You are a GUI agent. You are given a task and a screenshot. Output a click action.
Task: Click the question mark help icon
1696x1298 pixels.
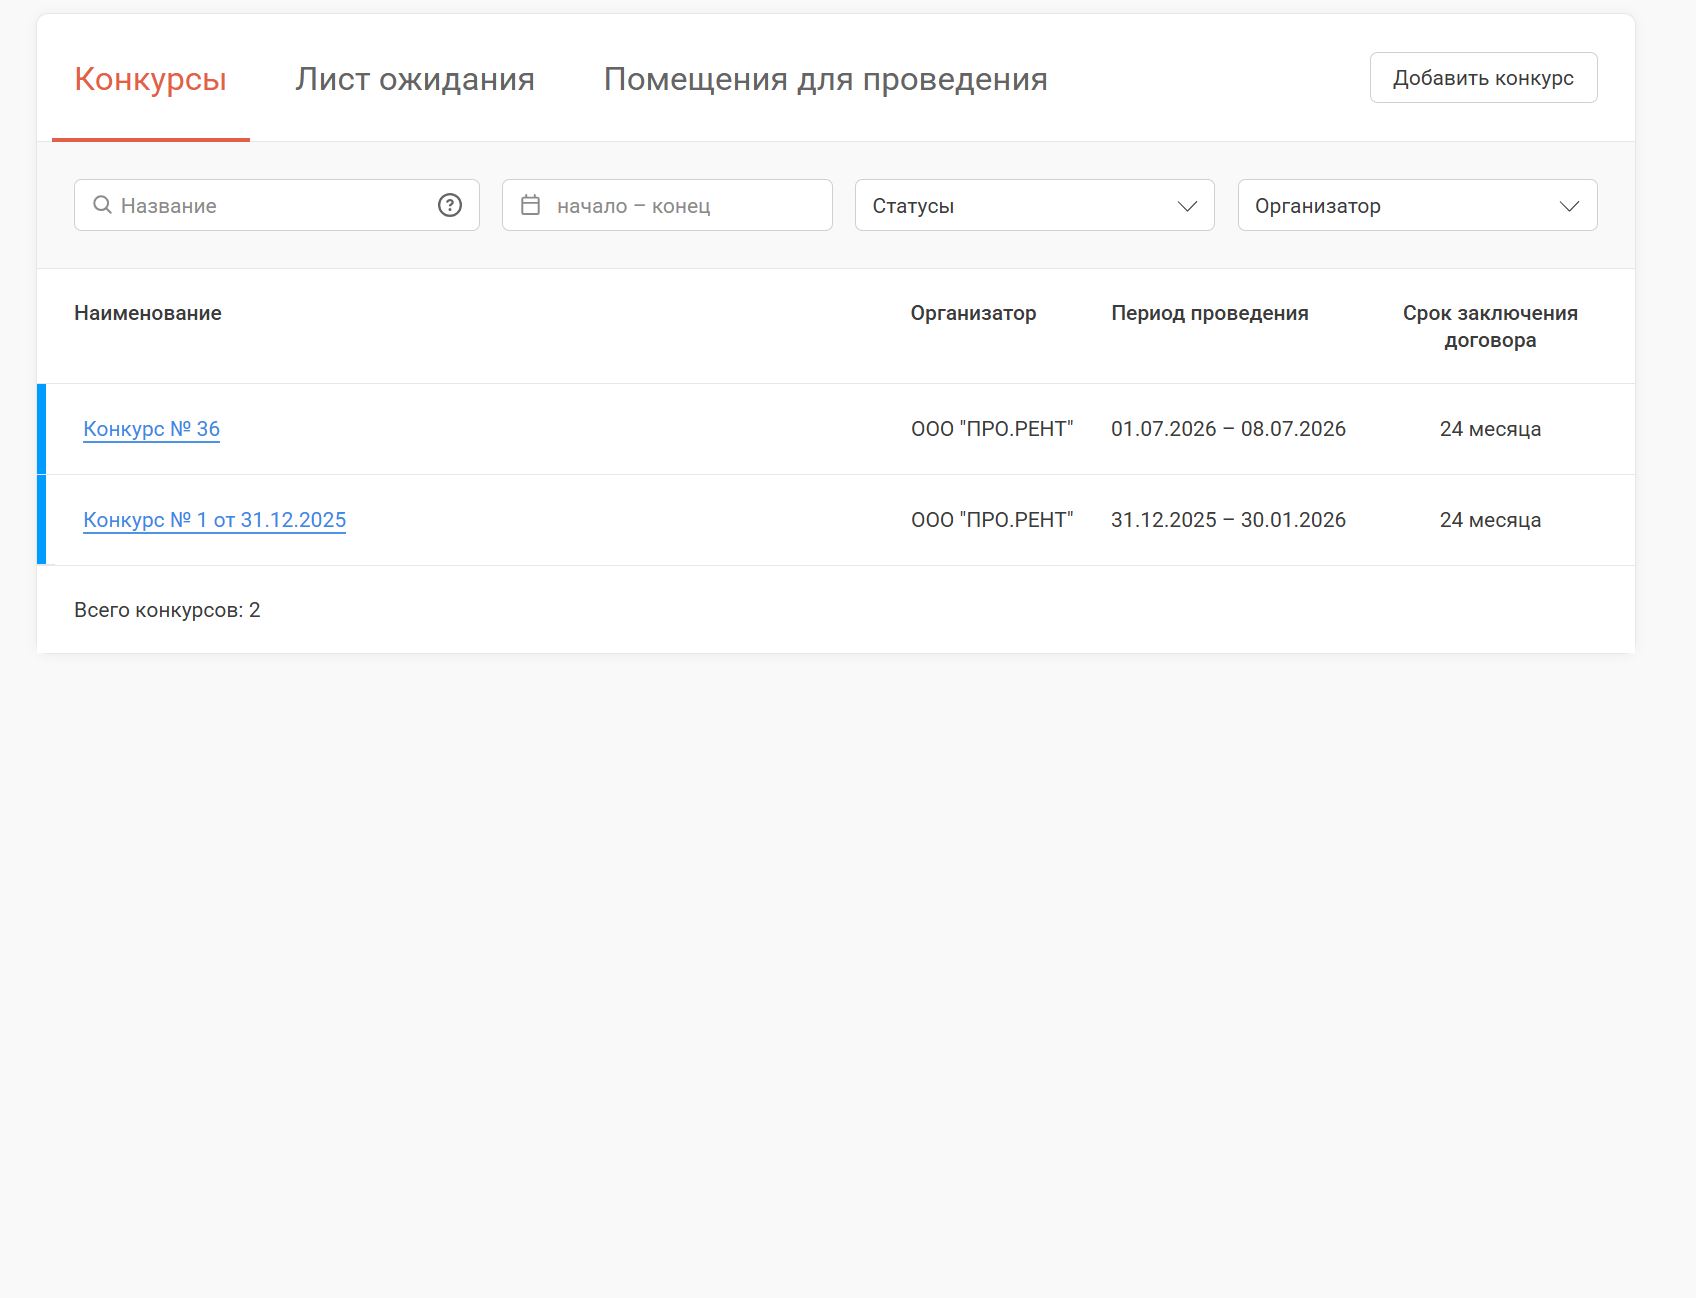[x=450, y=205]
